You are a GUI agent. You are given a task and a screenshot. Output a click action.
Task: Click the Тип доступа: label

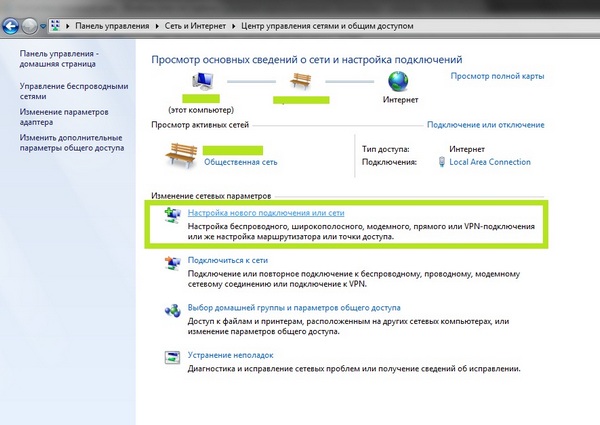(x=385, y=149)
